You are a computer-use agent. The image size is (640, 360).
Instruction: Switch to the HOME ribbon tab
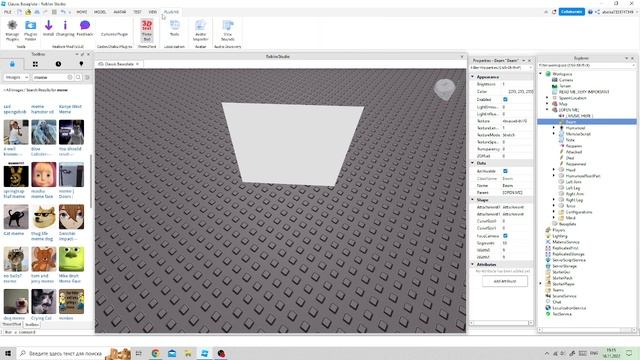coord(82,12)
